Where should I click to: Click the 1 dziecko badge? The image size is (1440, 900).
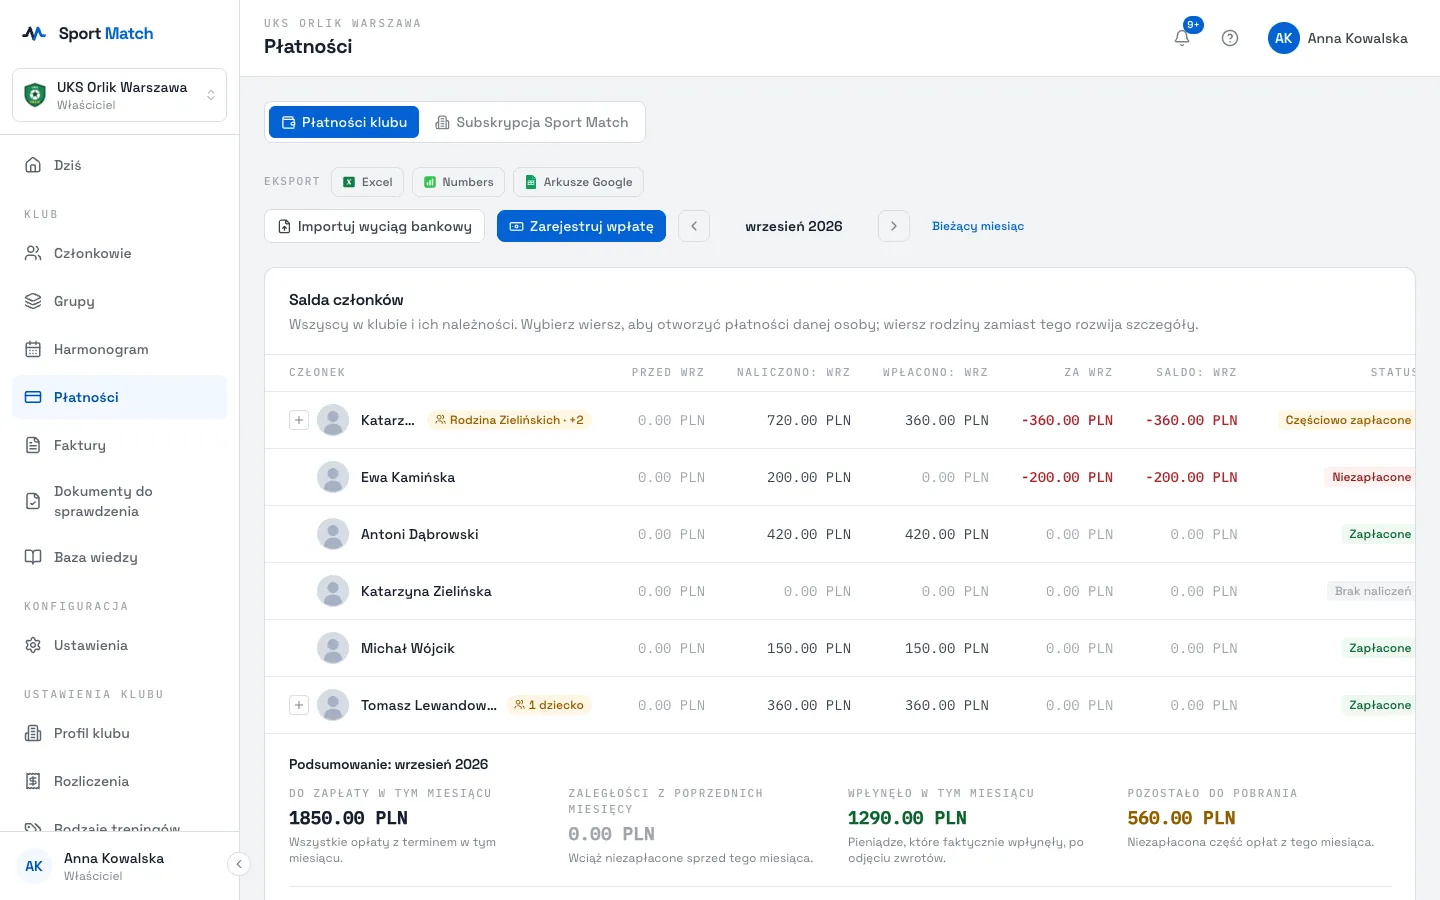[x=549, y=705]
